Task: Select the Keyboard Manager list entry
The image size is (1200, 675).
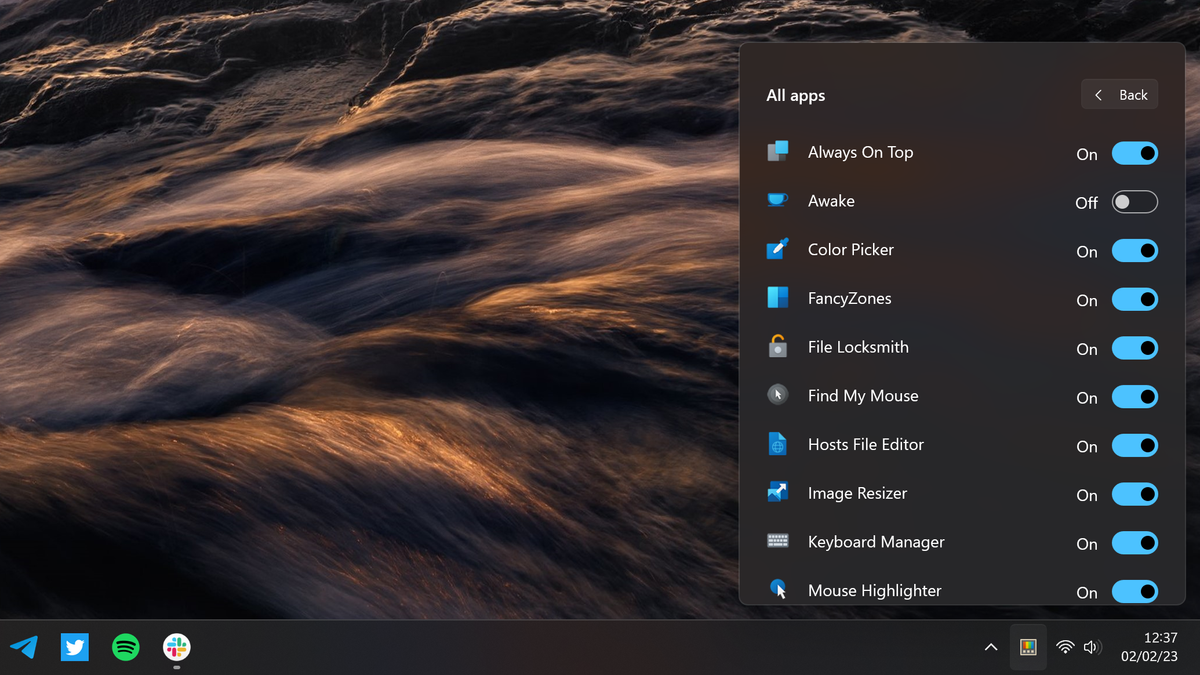Action: point(962,542)
